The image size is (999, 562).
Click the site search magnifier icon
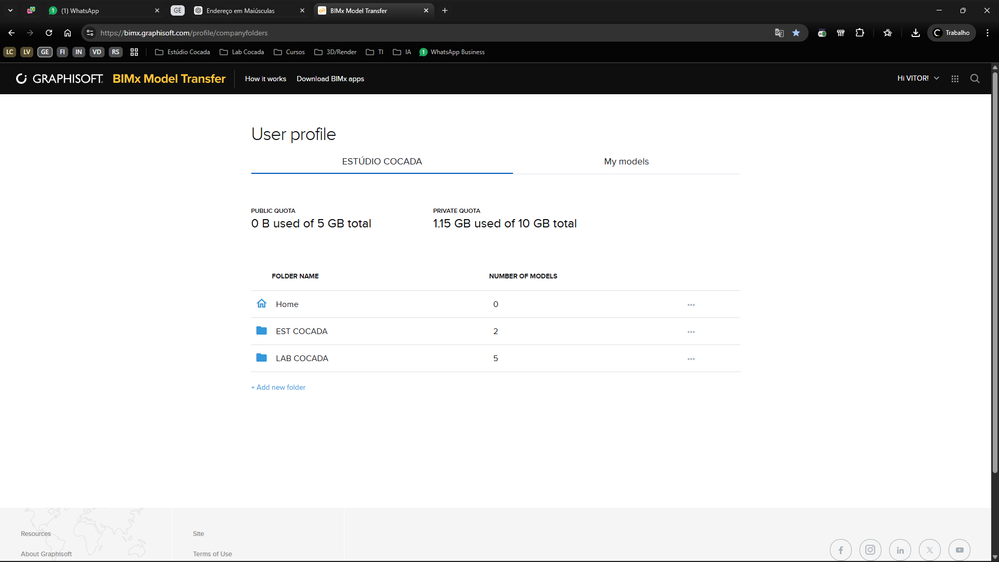tap(975, 78)
